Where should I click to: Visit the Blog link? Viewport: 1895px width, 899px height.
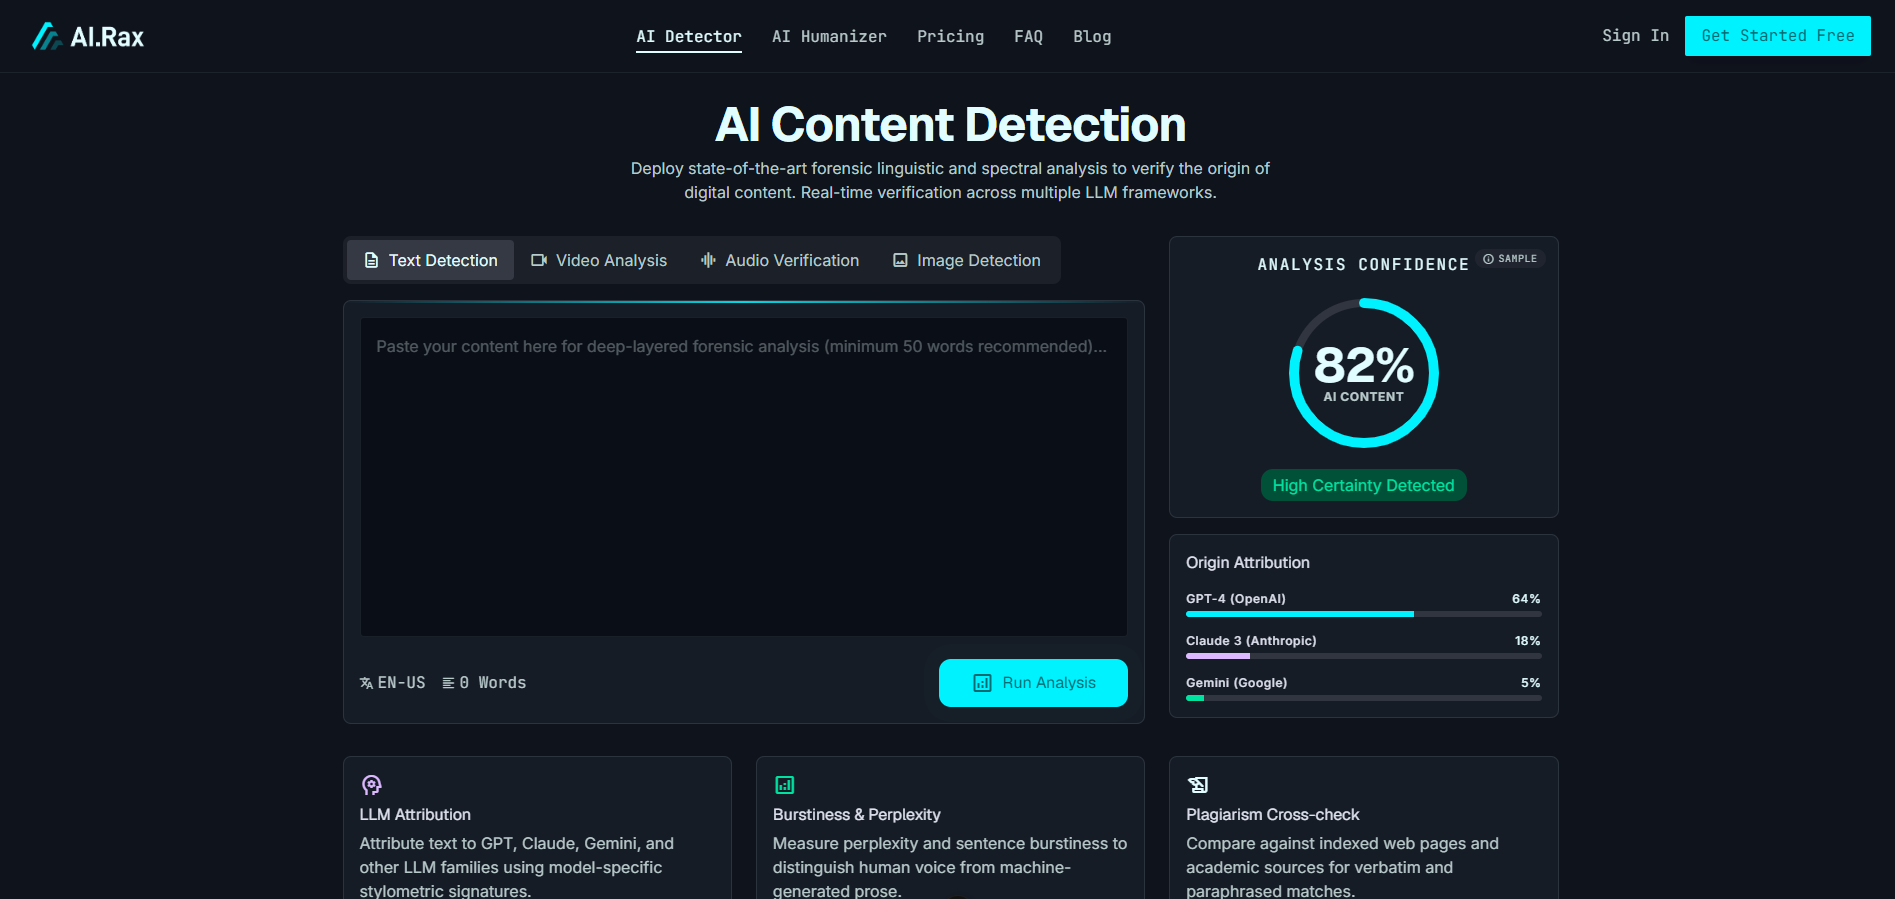point(1092,36)
